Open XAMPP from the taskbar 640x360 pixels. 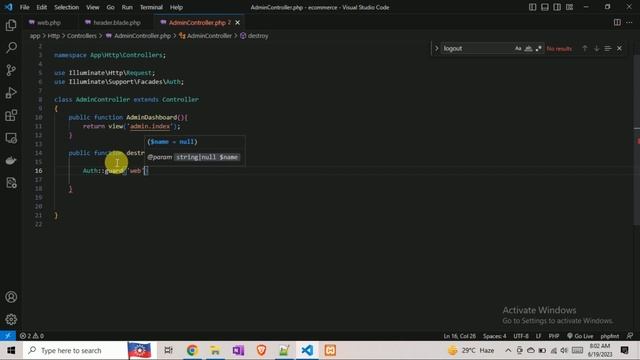330,350
